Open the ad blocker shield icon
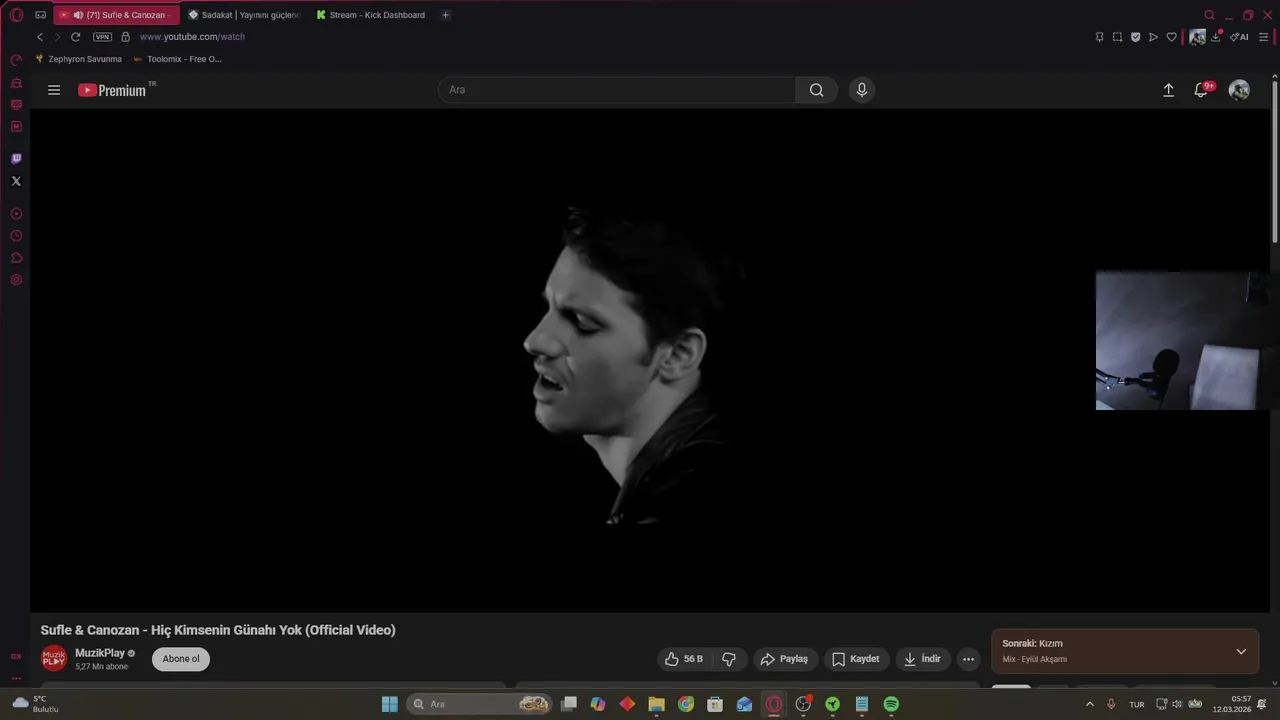 click(1135, 37)
